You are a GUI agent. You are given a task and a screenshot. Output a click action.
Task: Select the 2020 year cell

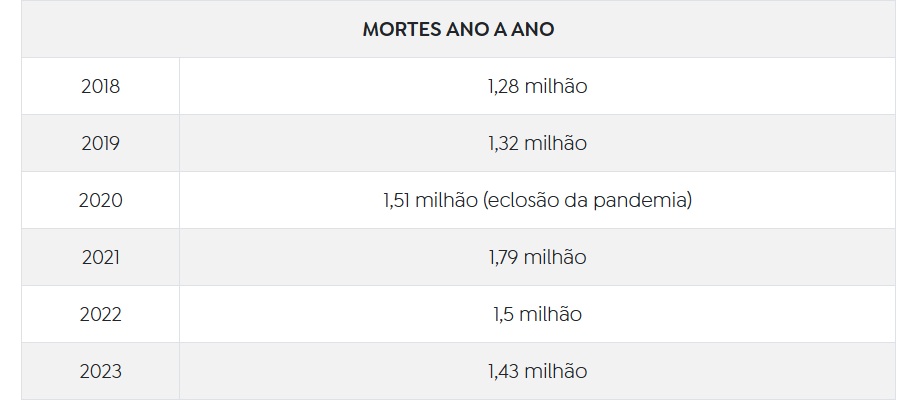100,200
